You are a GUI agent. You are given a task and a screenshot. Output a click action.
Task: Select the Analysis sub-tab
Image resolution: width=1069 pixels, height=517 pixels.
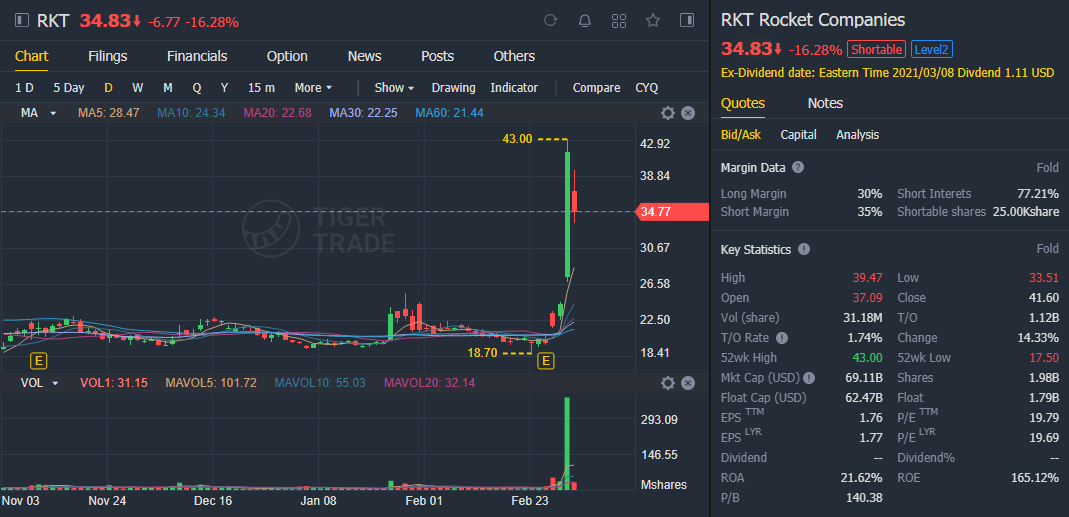(x=858, y=134)
